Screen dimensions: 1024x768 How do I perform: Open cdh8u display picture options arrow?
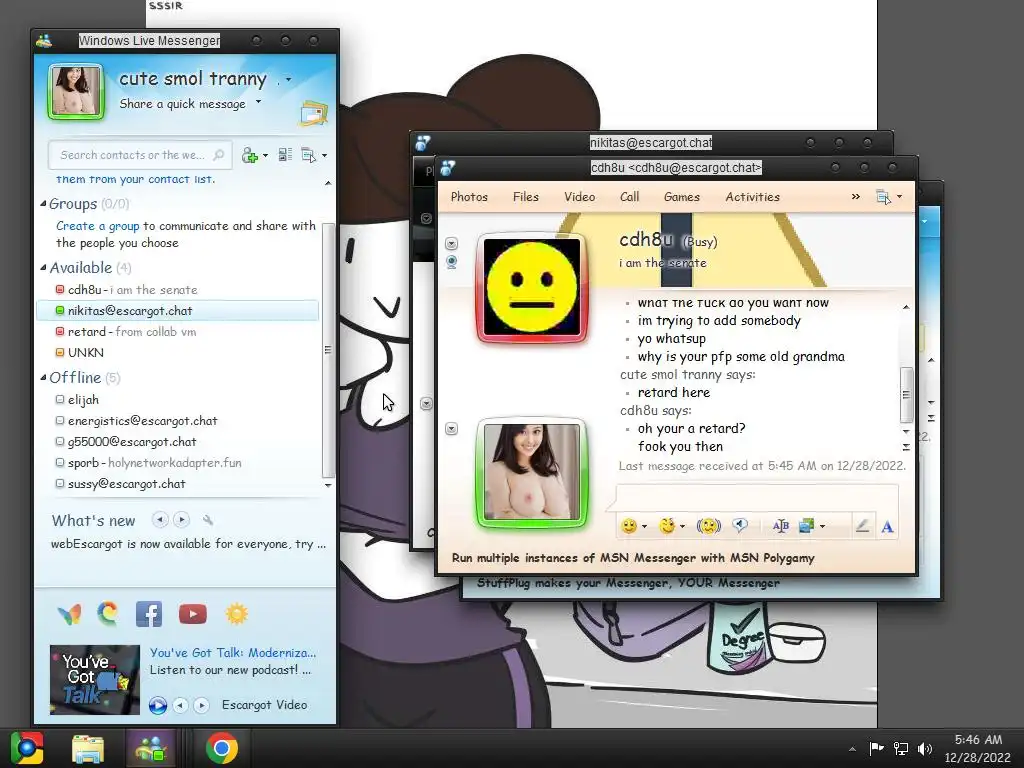tap(451, 244)
